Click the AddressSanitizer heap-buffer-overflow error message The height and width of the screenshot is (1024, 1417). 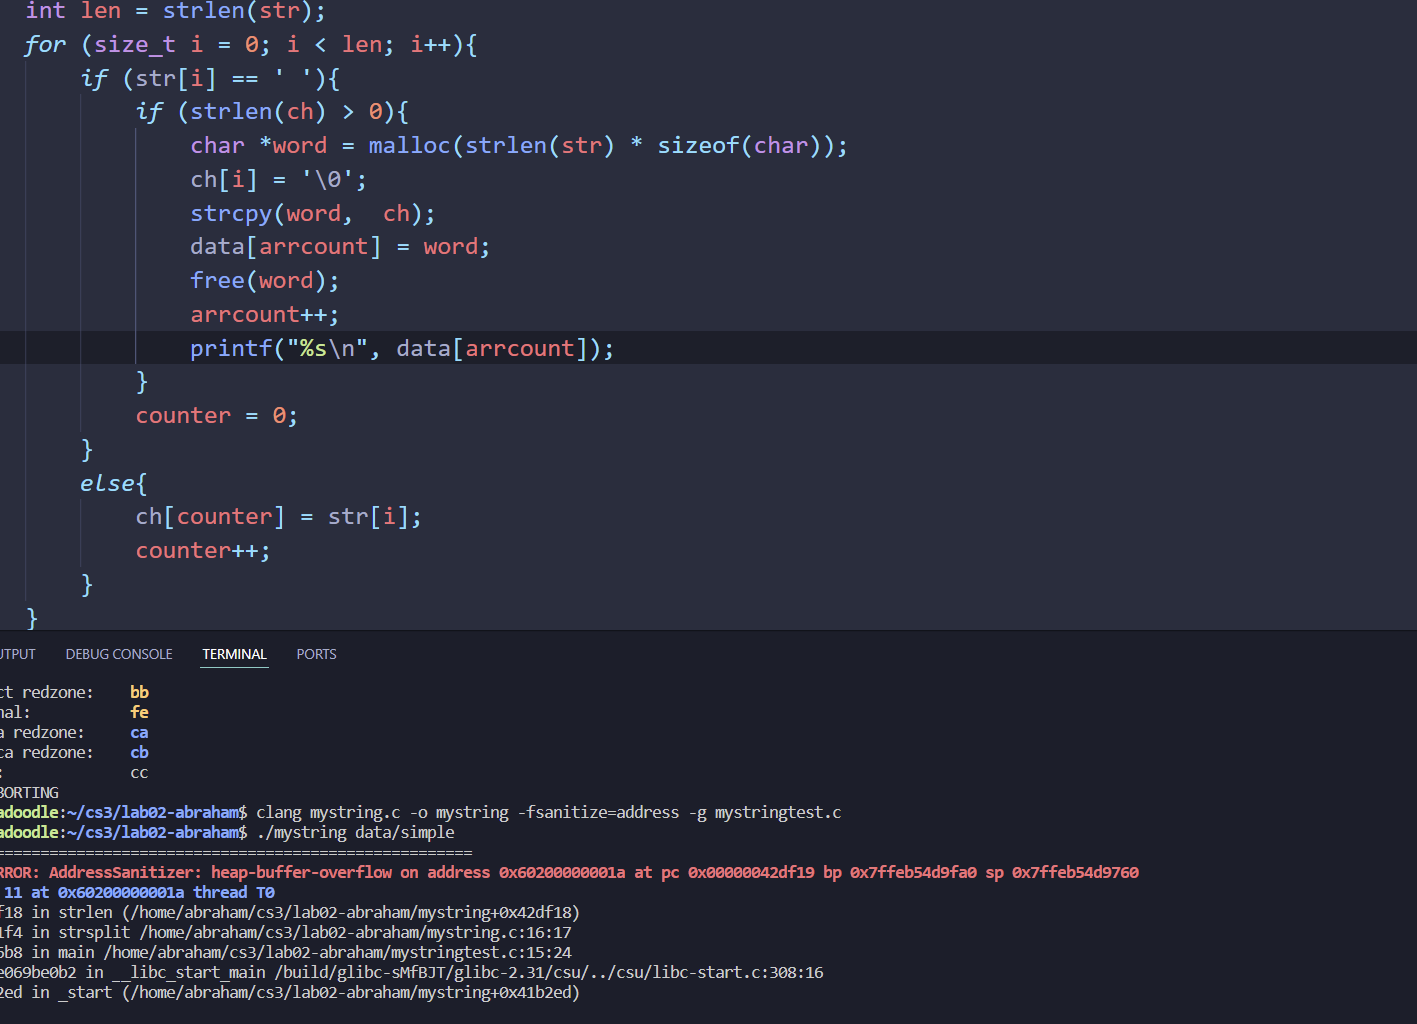pos(300,872)
